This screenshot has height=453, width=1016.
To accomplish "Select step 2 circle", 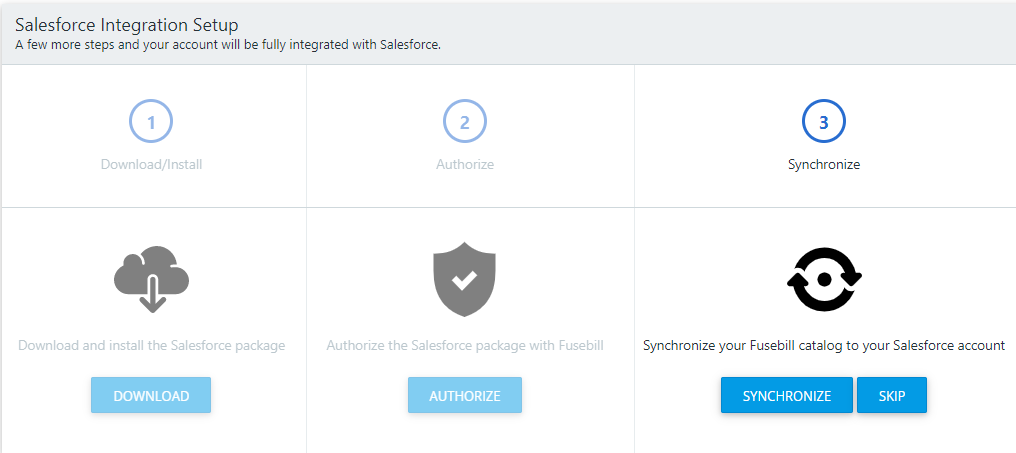I will pyautogui.click(x=465, y=122).
